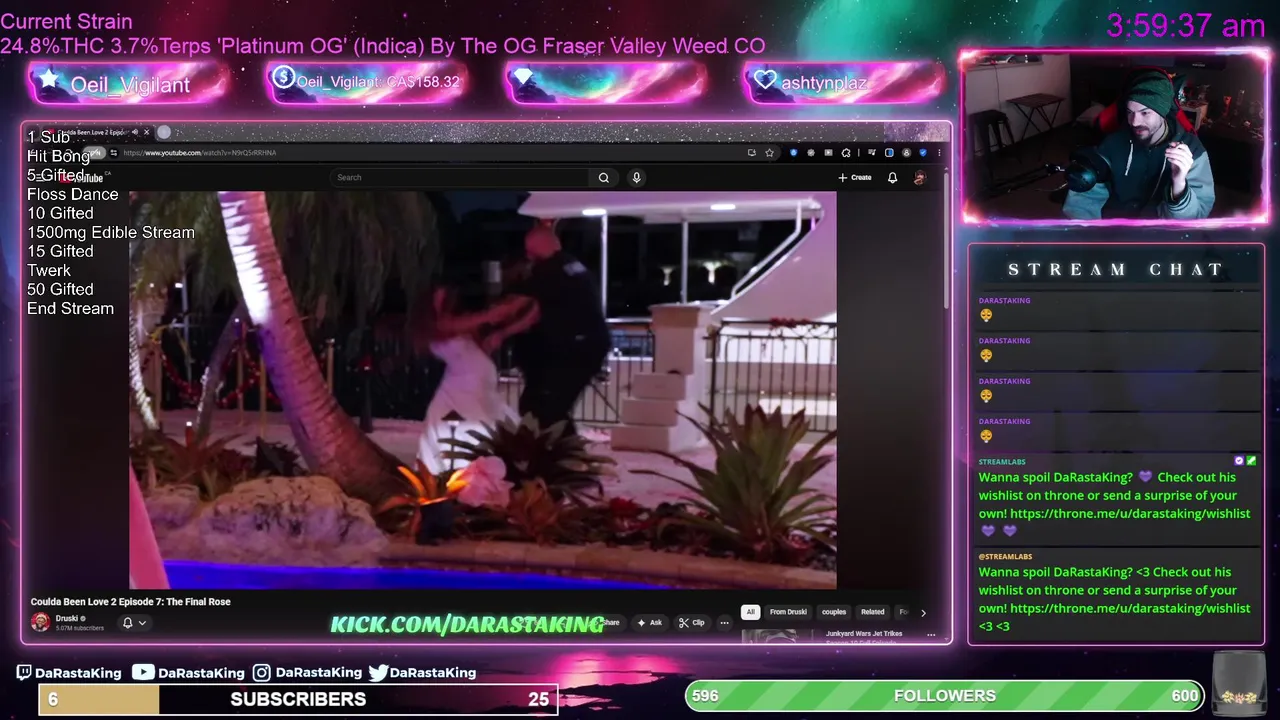This screenshot has height=720, width=1280.
Task: Select the From Druski filter chip
Action: point(788,612)
